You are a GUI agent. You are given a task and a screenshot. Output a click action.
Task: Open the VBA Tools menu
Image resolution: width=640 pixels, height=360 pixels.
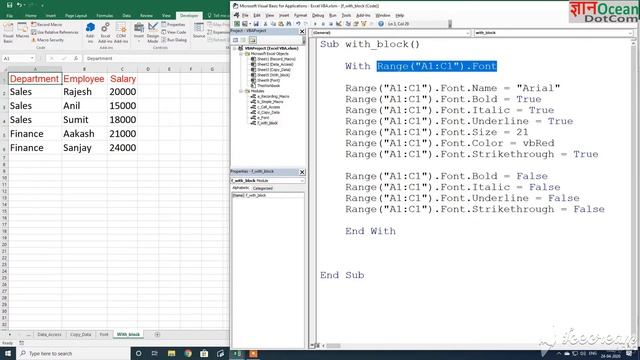pyautogui.click(x=346, y=16)
